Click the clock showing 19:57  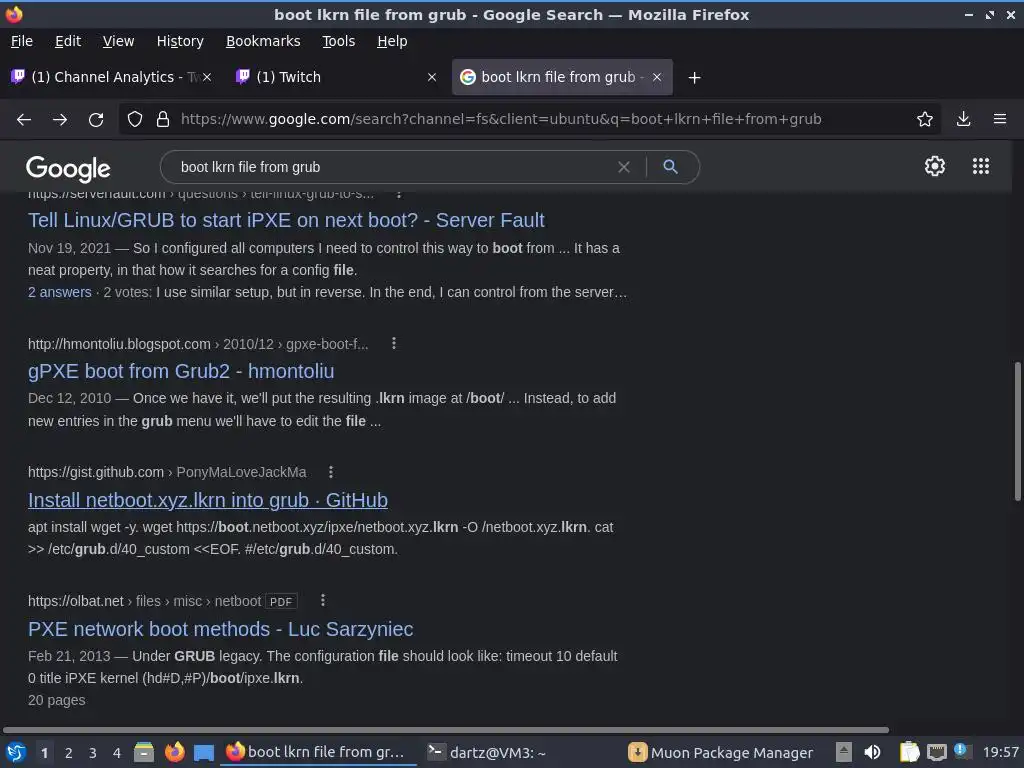tap(1001, 752)
